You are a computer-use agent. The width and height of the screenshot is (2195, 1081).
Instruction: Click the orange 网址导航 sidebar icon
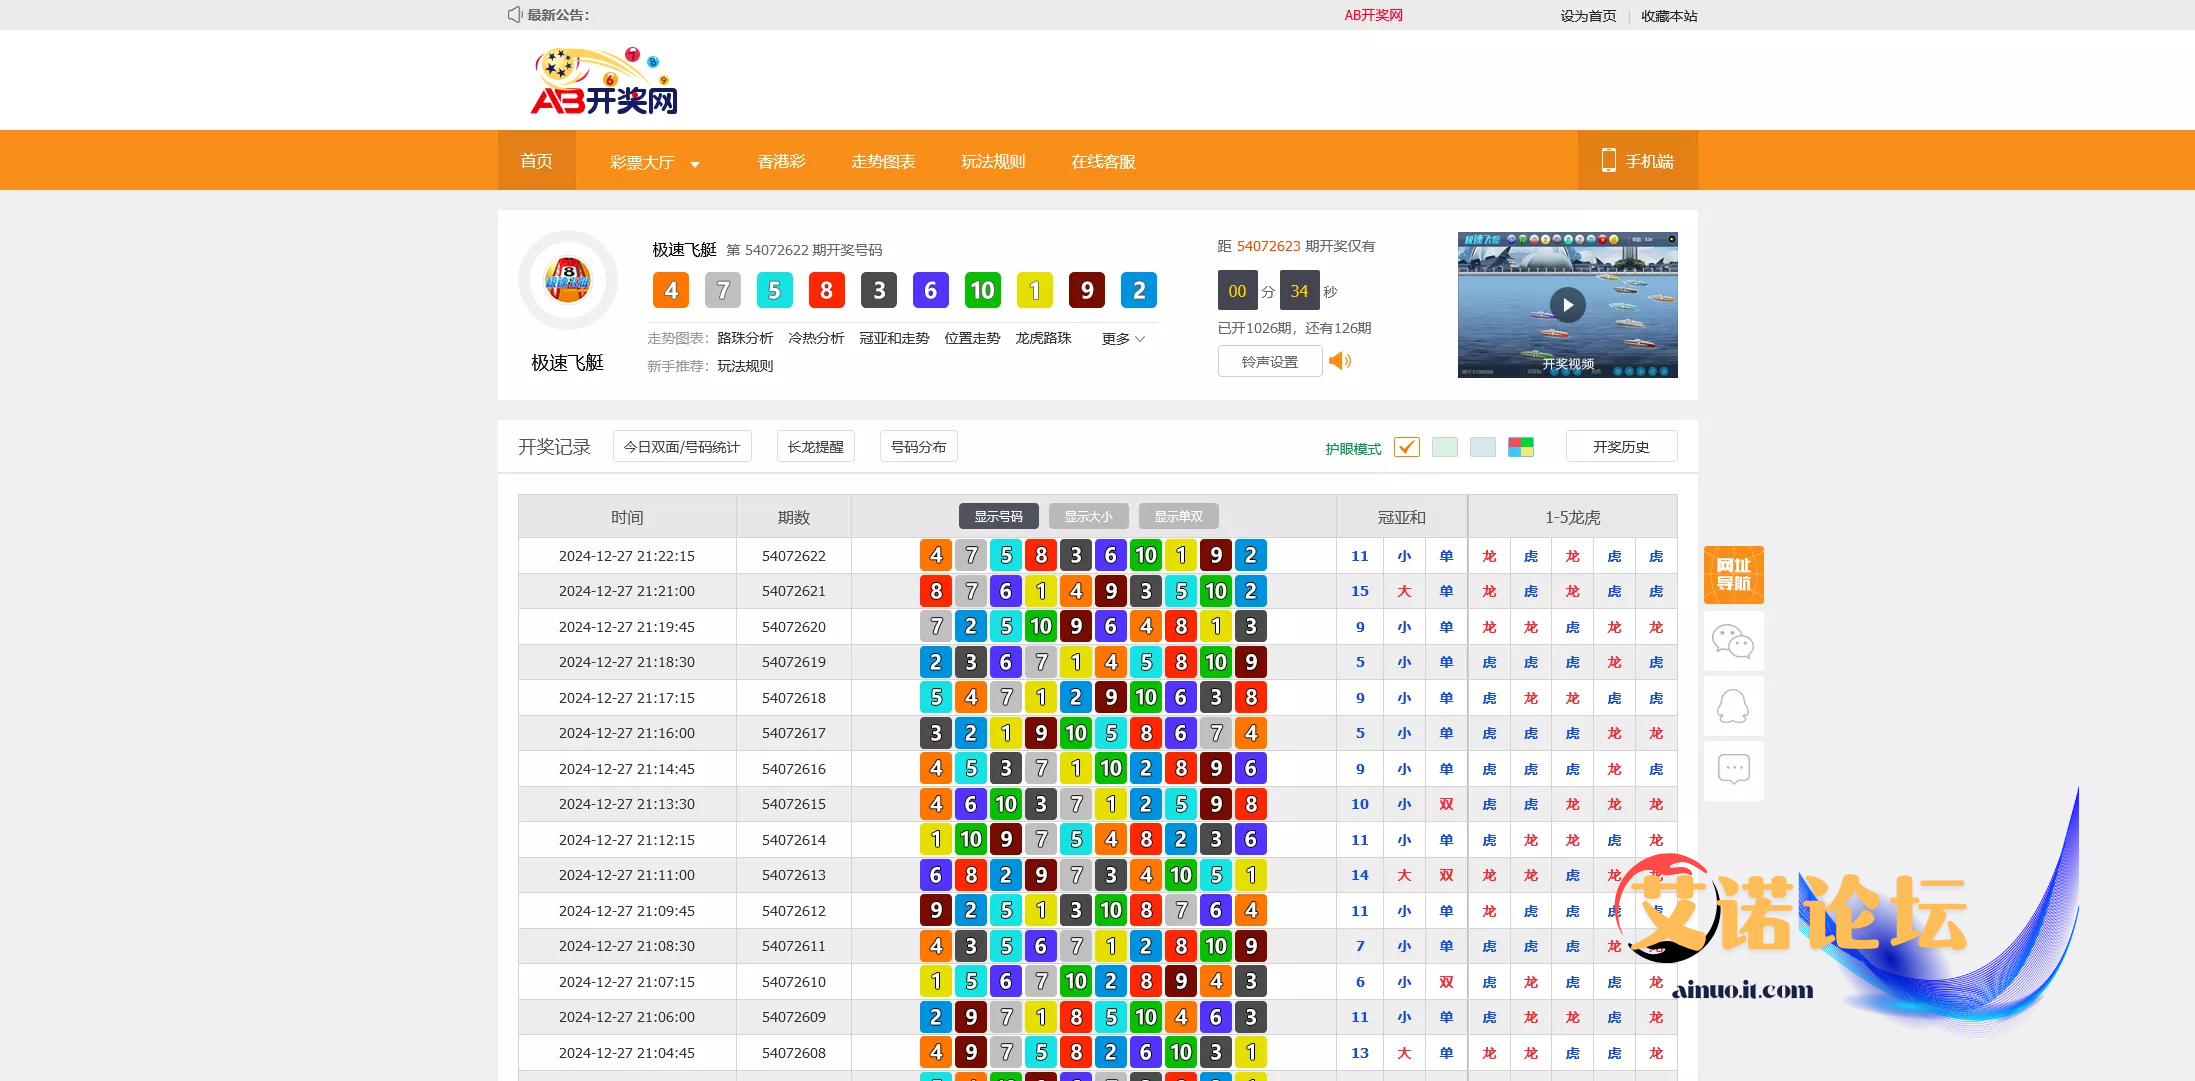(1733, 575)
